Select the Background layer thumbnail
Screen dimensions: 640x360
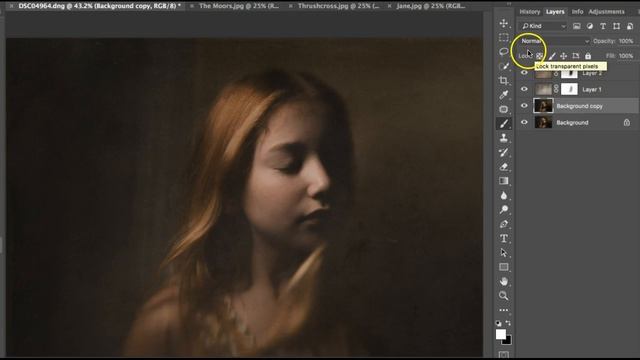pos(543,122)
